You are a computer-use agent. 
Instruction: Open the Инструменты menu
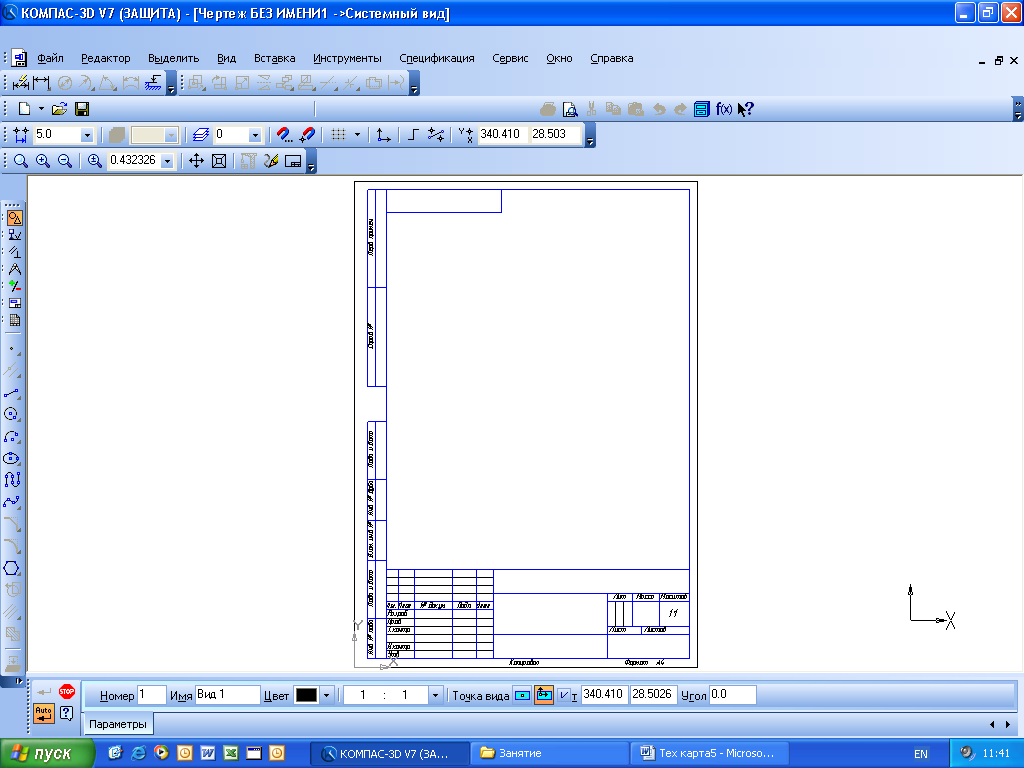pyautogui.click(x=347, y=58)
